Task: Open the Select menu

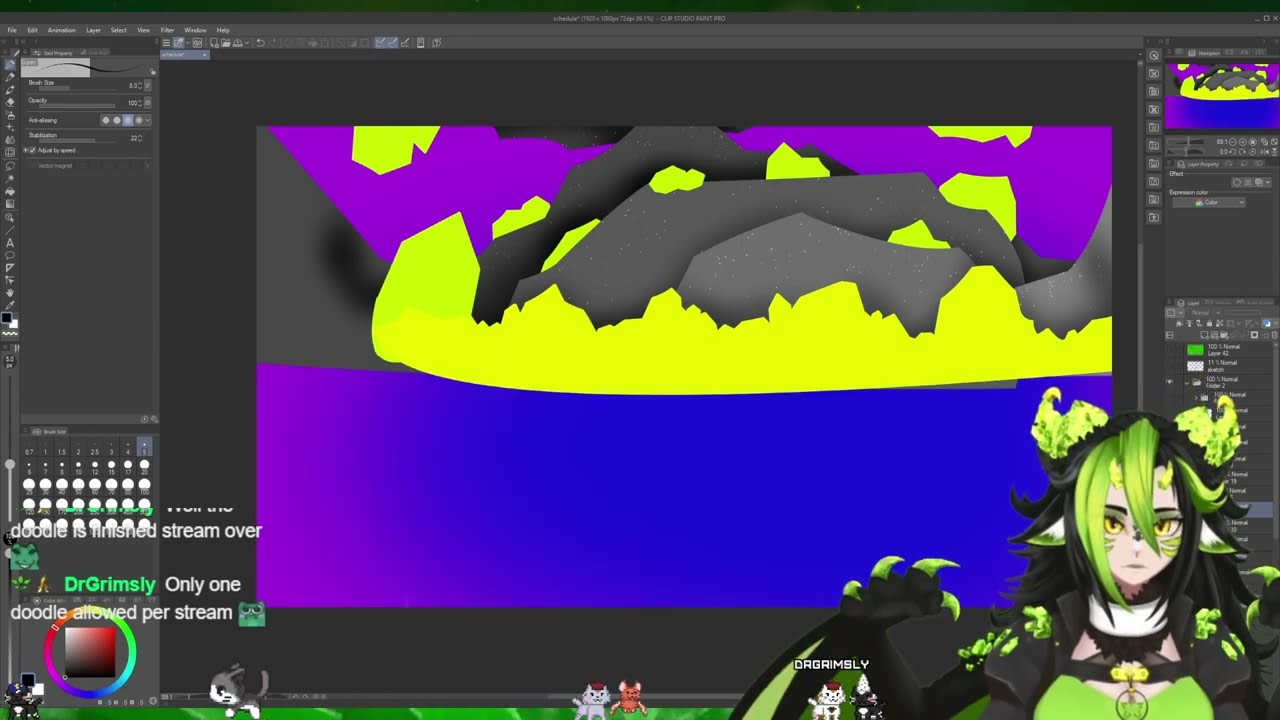Action: point(118,30)
